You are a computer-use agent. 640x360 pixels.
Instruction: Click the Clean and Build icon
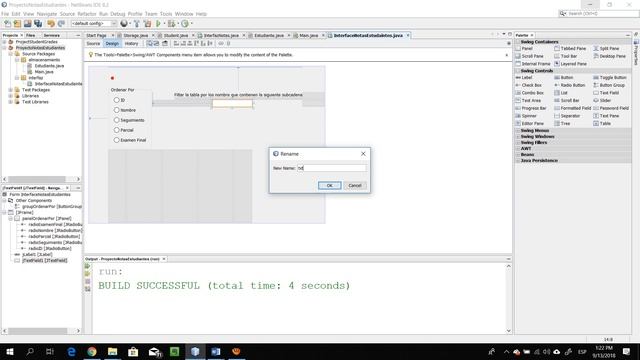coord(147,24)
